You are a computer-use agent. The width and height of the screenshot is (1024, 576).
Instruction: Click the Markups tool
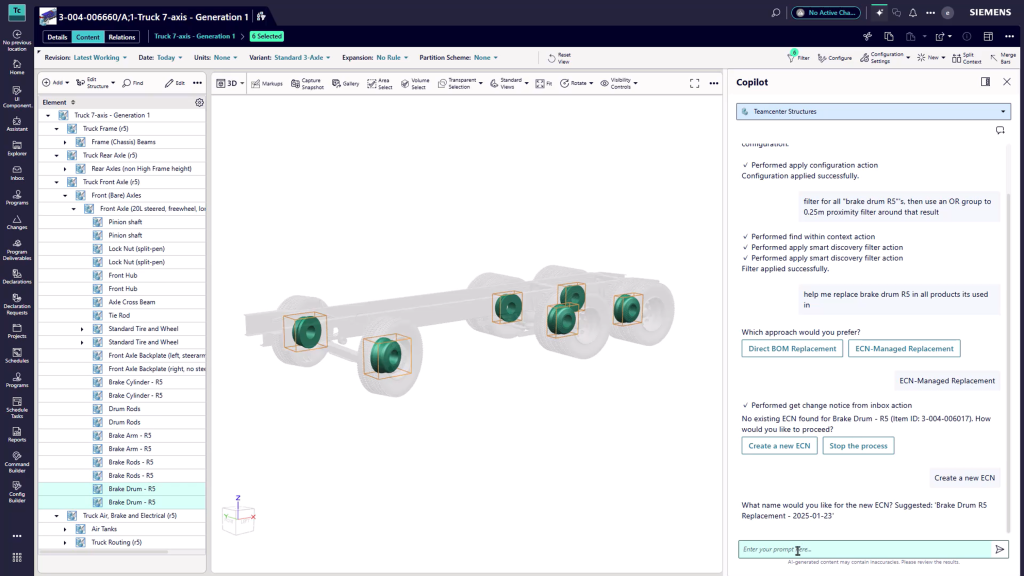pos(267,84)
